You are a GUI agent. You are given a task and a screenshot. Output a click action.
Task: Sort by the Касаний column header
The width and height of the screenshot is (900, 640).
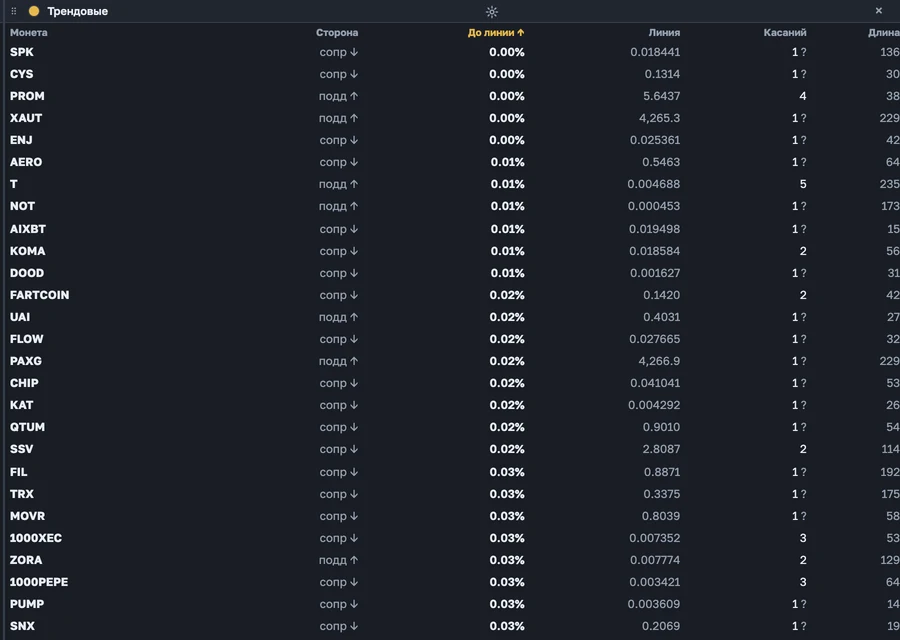point(785,33)
